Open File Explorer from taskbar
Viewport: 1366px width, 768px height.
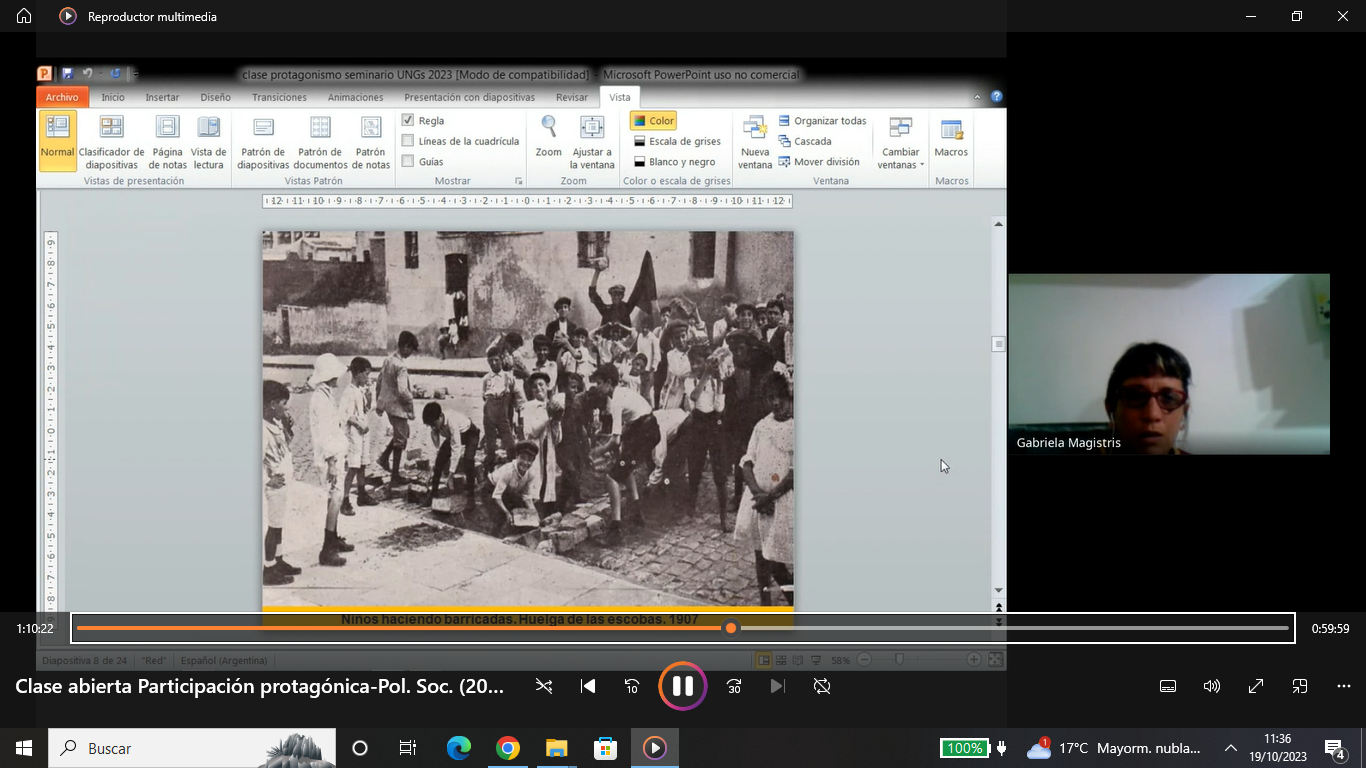click(x=557, y=748)
